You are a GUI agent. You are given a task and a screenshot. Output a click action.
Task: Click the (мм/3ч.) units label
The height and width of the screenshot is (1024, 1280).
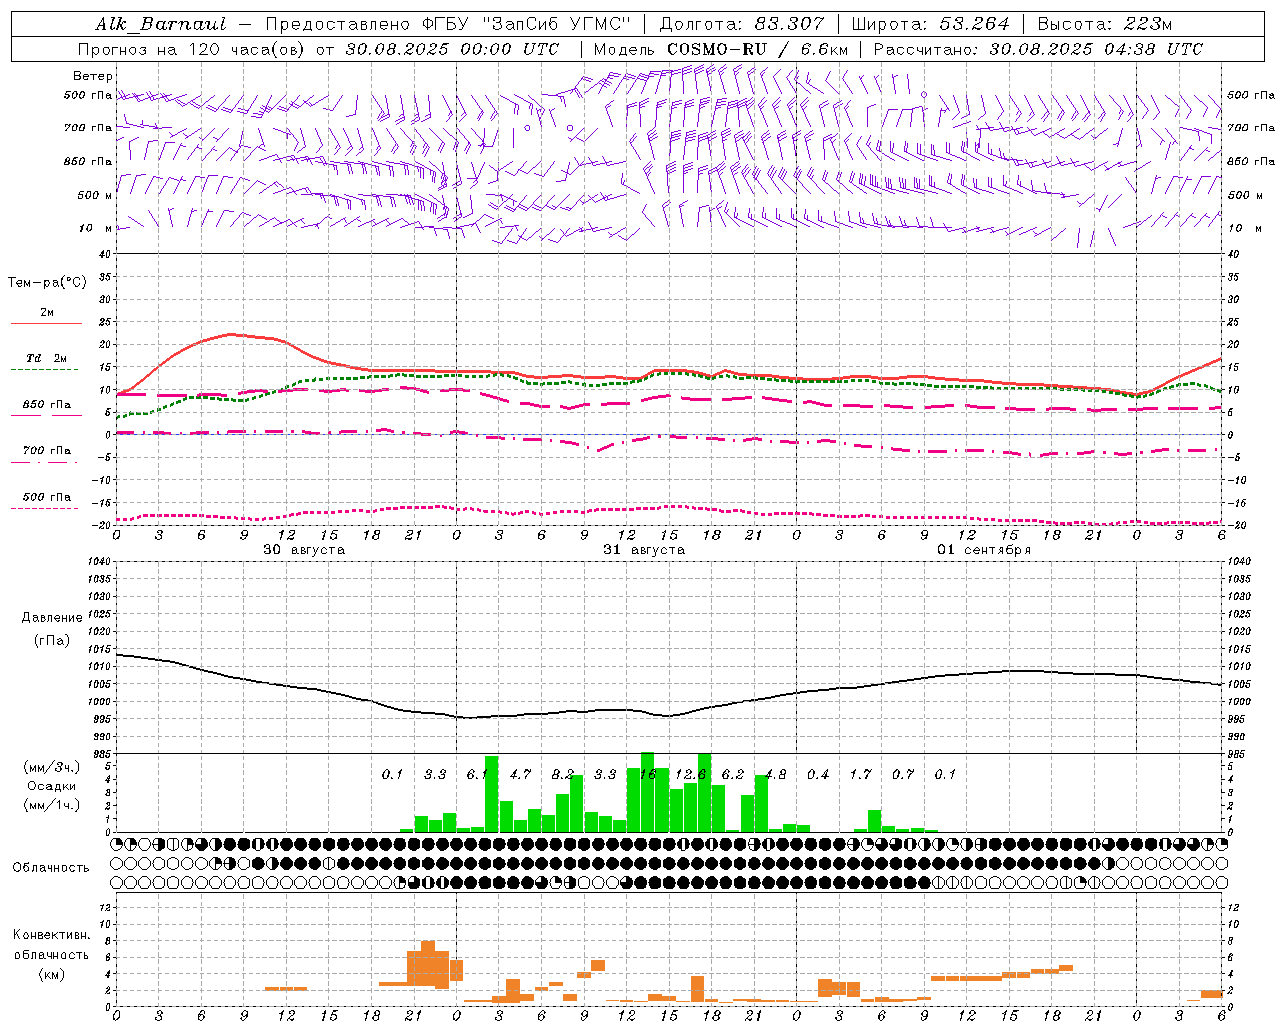52,767
